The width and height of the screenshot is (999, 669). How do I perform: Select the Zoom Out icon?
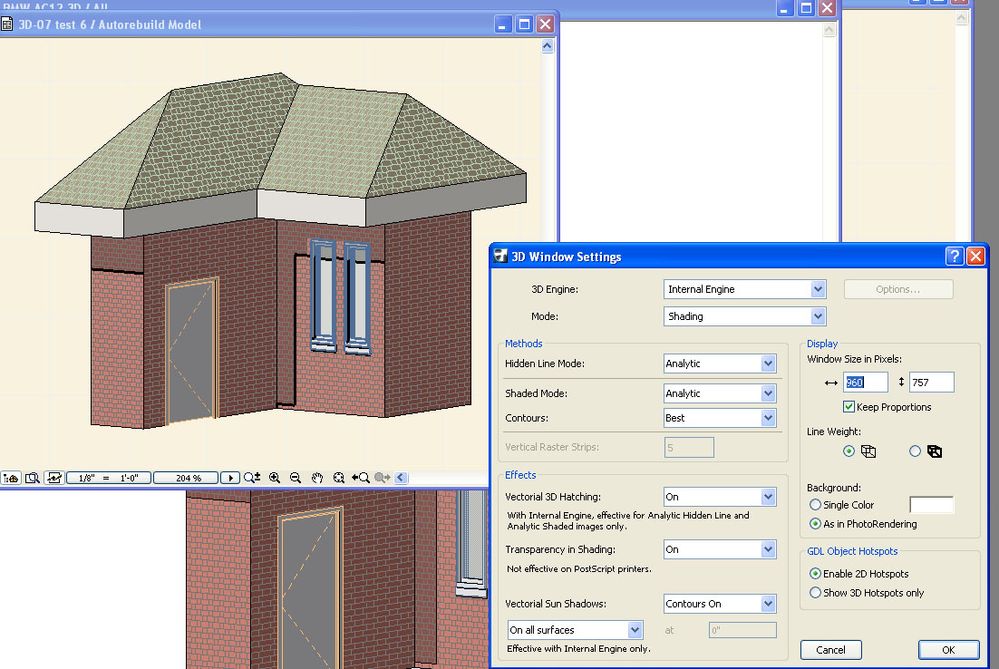click(x=294, y=477)
